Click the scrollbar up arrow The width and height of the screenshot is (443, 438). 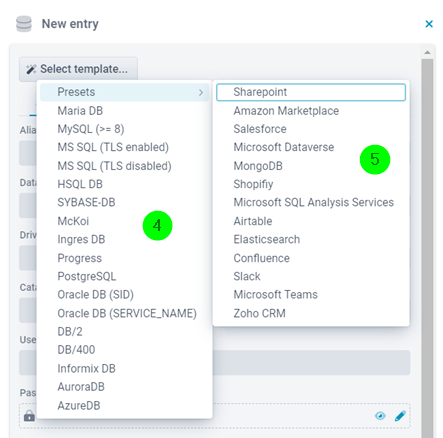coord(427,53)
